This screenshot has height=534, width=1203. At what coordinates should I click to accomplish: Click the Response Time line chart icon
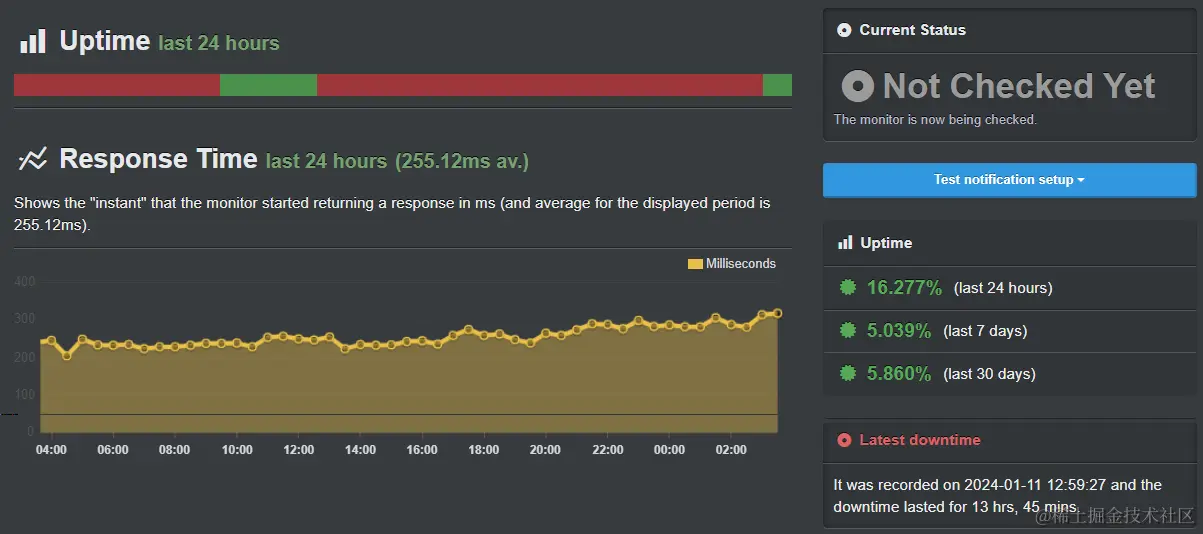(33, 159)
